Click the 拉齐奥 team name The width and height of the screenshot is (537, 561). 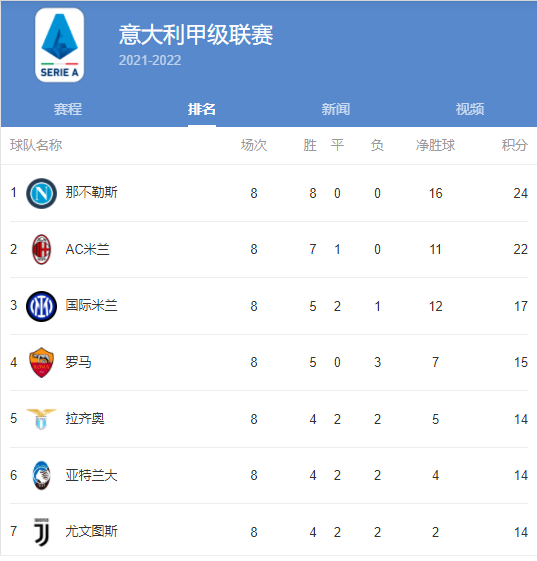[x=85, y=418]
